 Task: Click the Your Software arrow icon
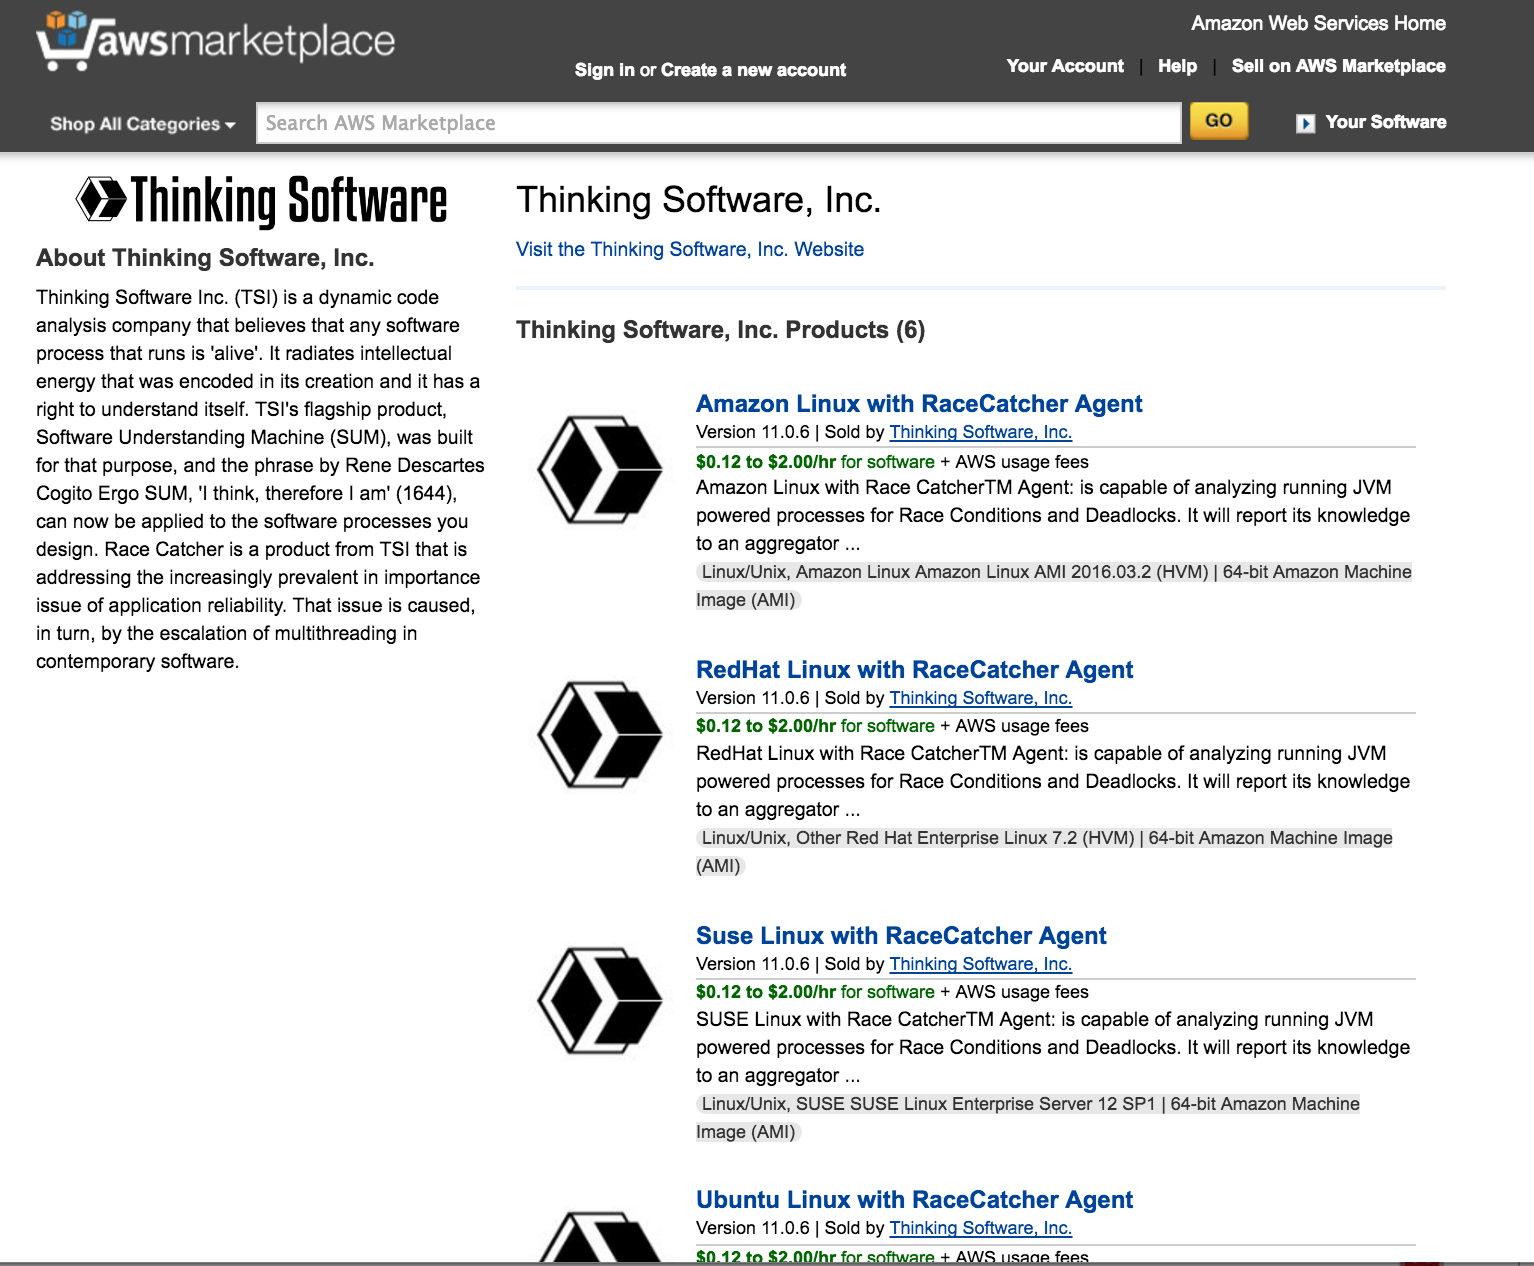[x=1305, y=123]
